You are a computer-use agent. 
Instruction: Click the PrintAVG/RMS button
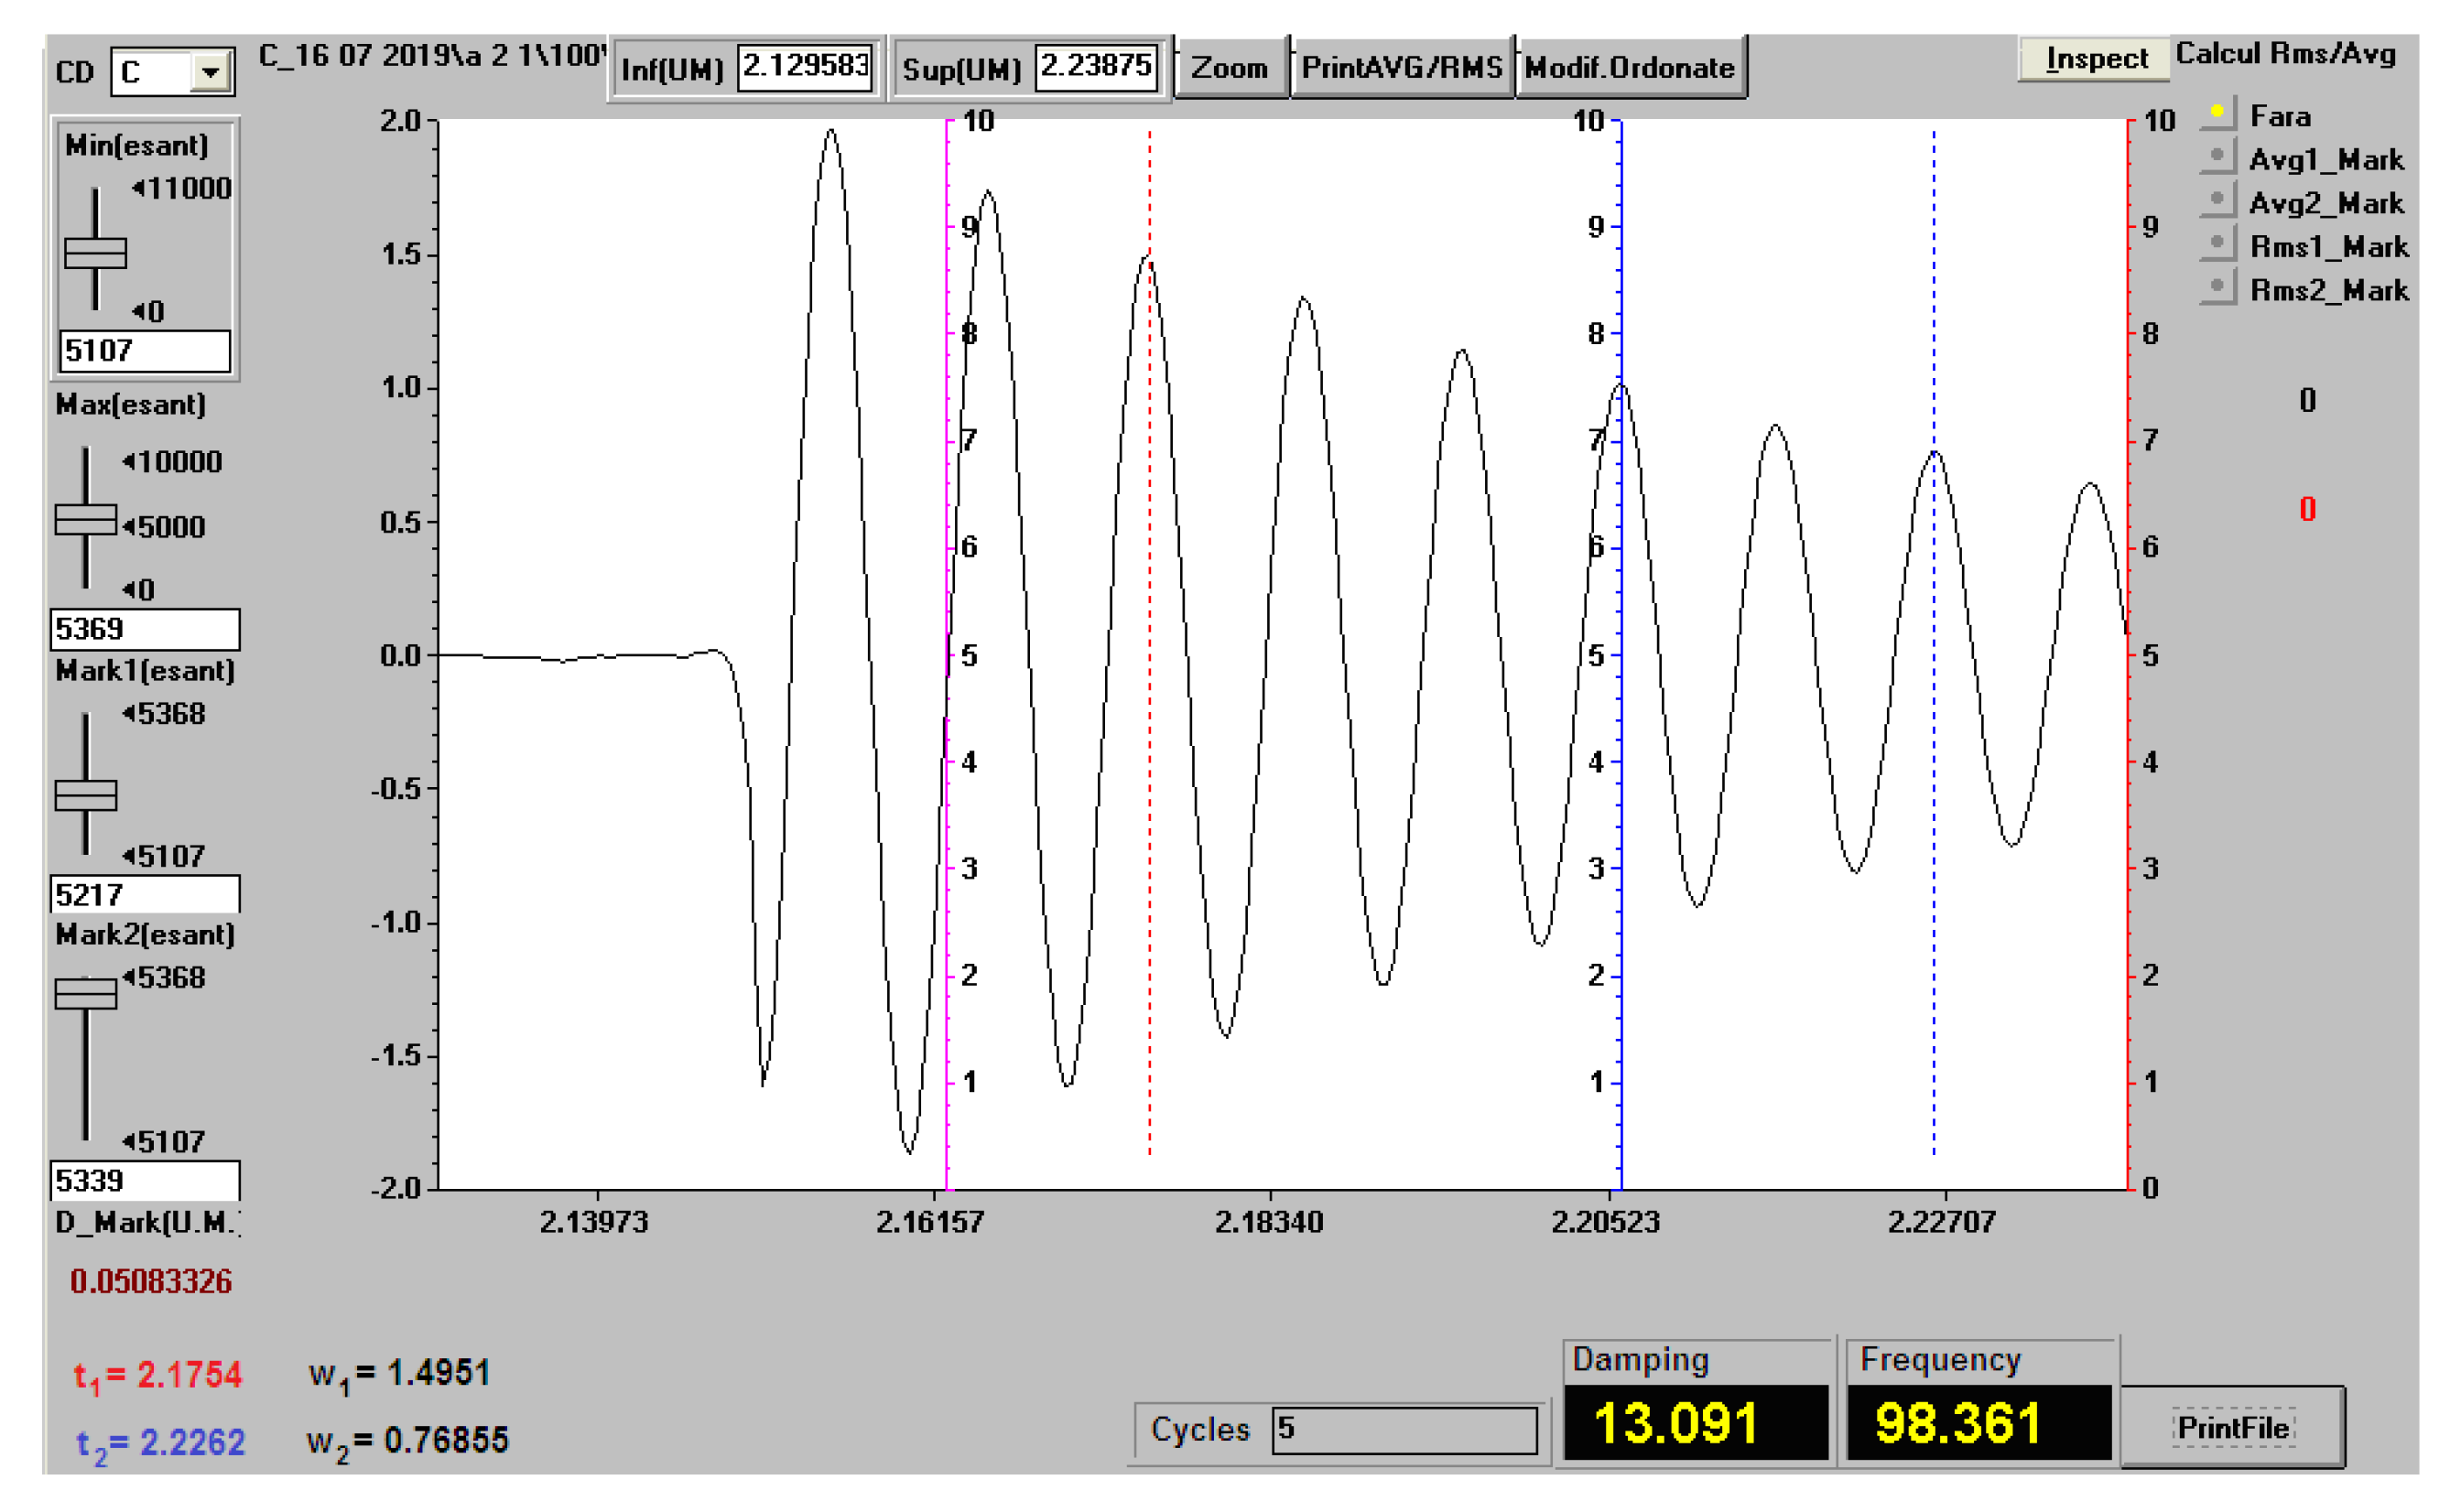point(1403,68)
